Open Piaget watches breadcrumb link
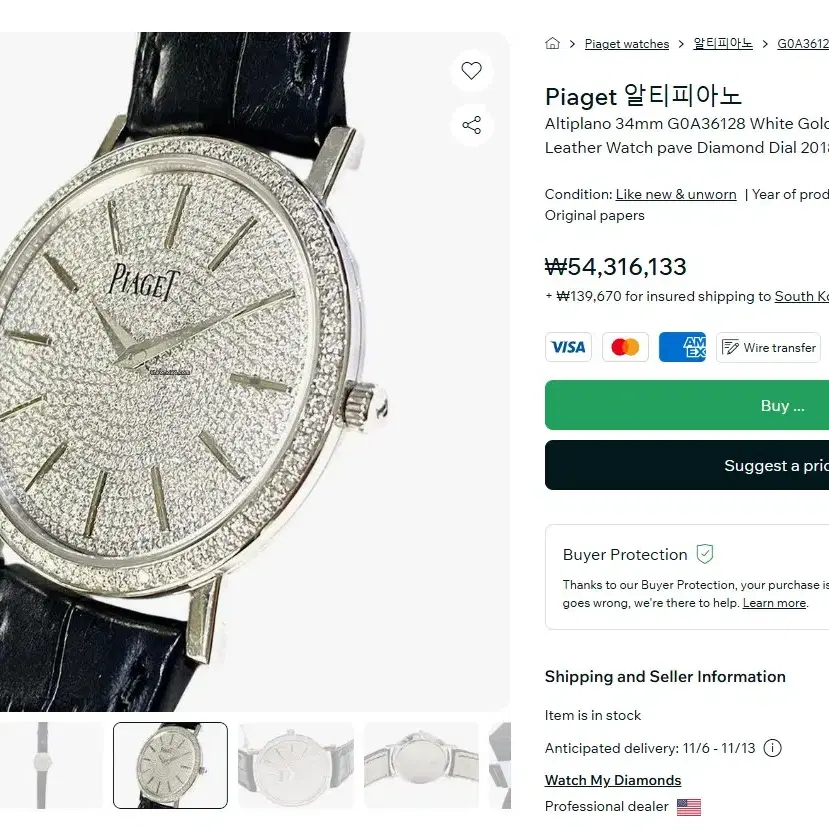The width and height of the screenshot is (829, 829). [x=627, y=44]
